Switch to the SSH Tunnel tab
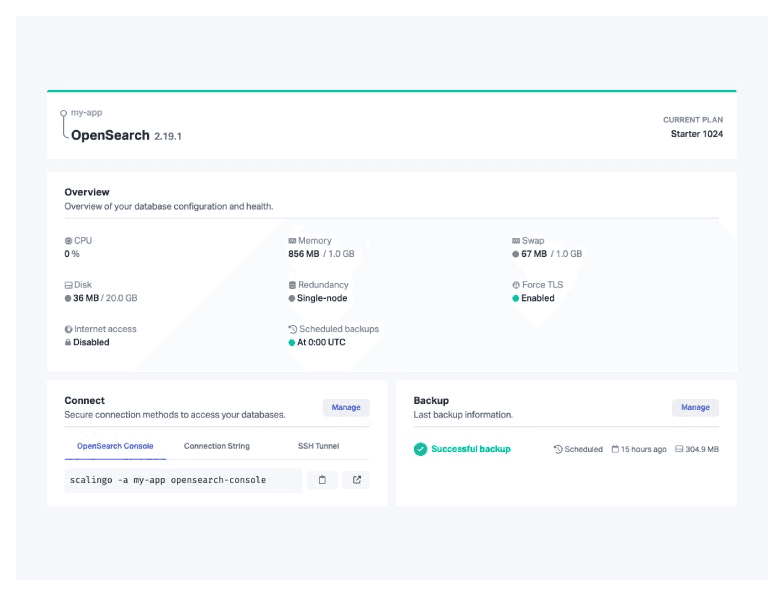 tap(318, 446)
